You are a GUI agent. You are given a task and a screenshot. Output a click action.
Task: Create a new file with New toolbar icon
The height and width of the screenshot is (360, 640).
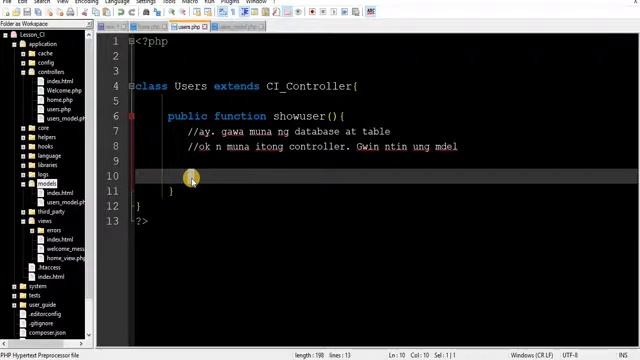click(6, 12)
